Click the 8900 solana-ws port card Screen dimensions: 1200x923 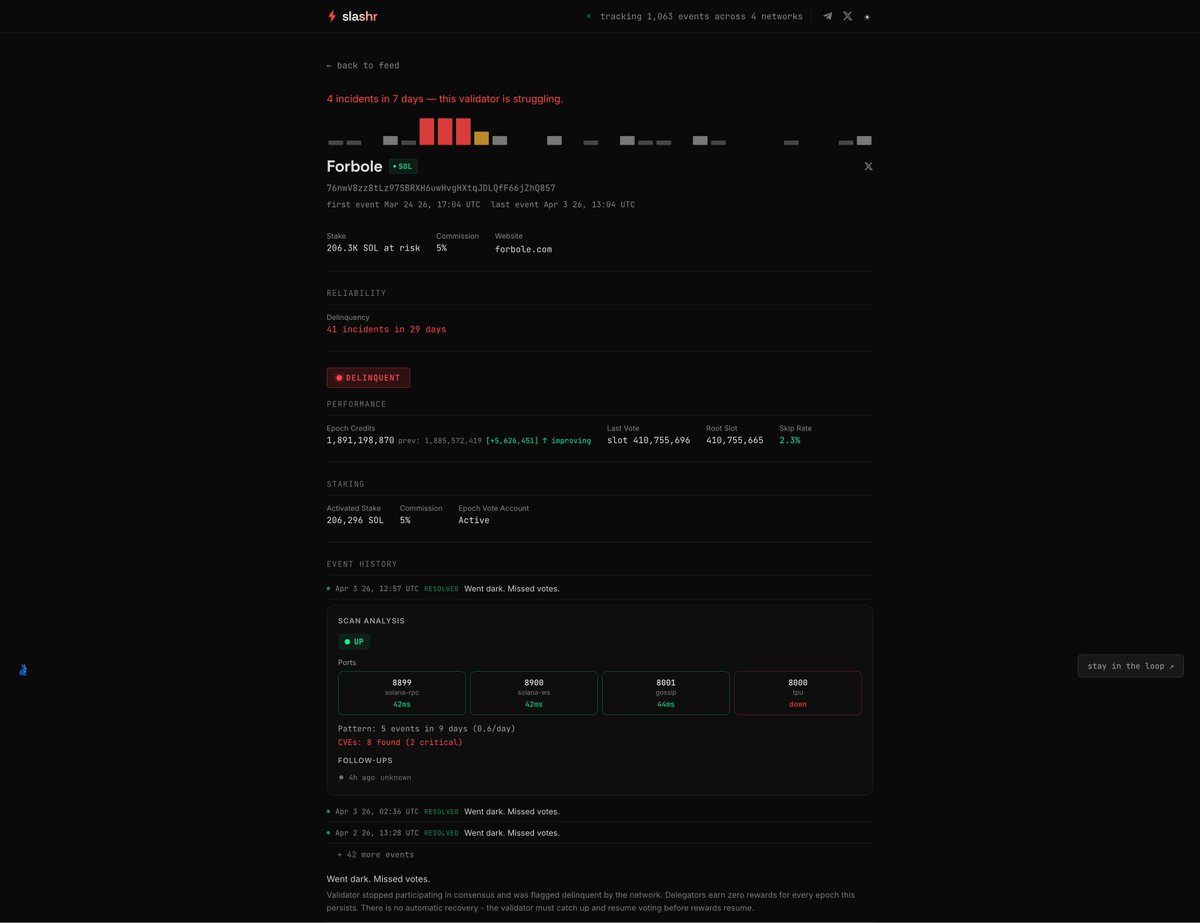tap(534, 693)
